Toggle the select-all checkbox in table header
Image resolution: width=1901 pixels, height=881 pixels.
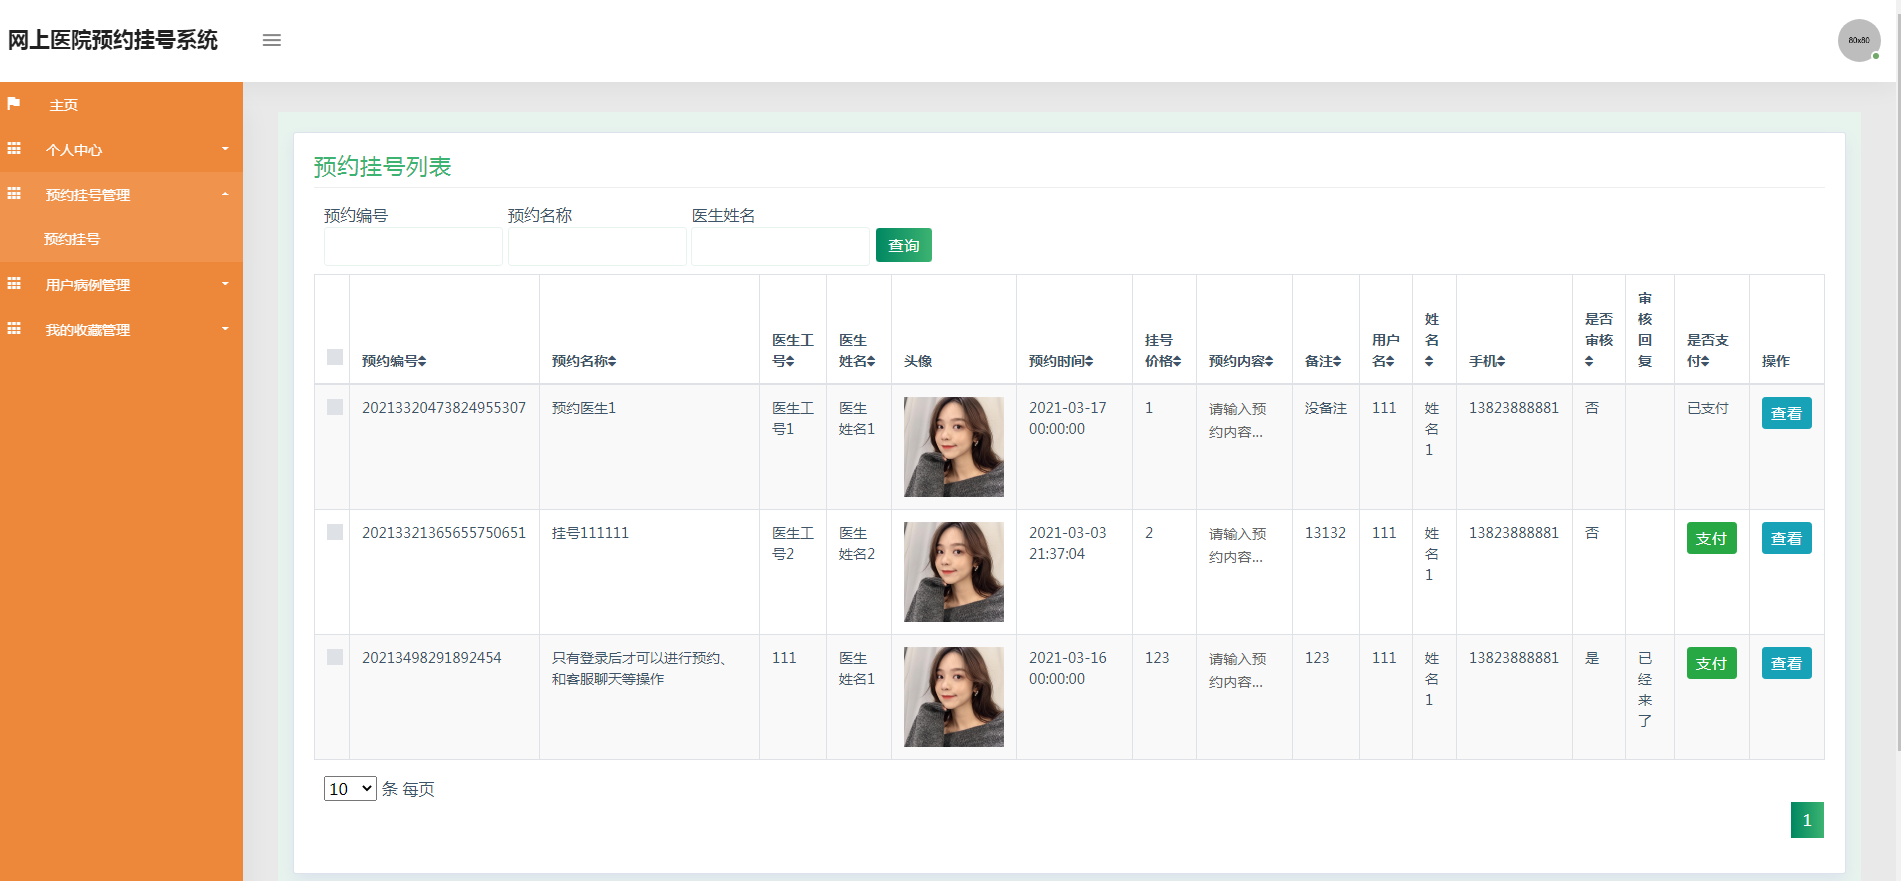[335, 357]
